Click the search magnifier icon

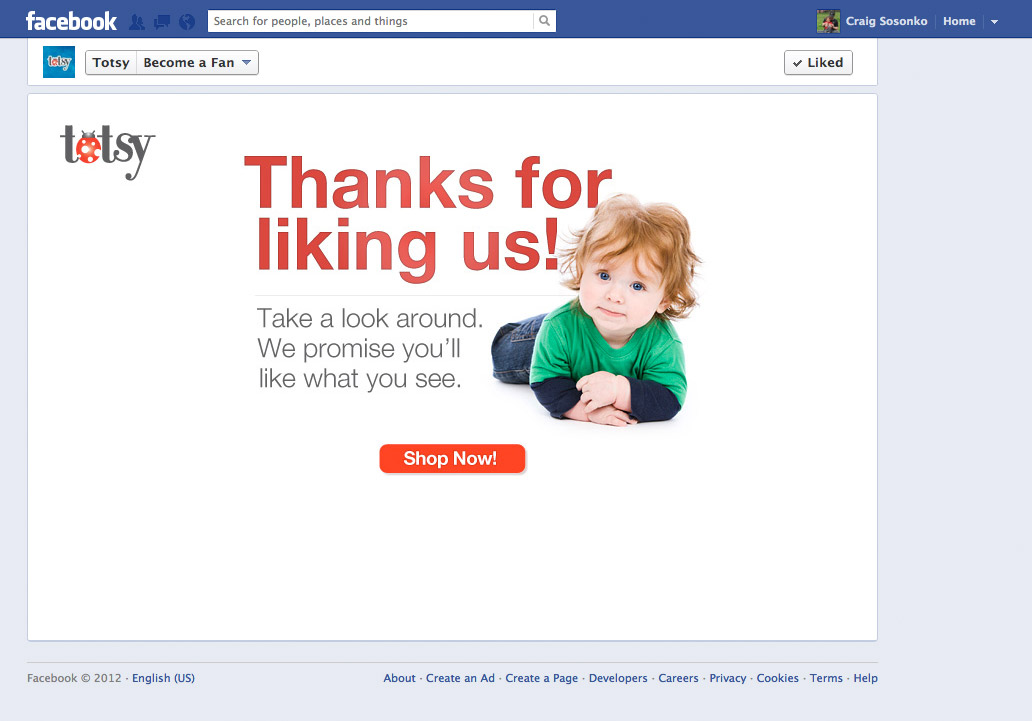(544, 21)
